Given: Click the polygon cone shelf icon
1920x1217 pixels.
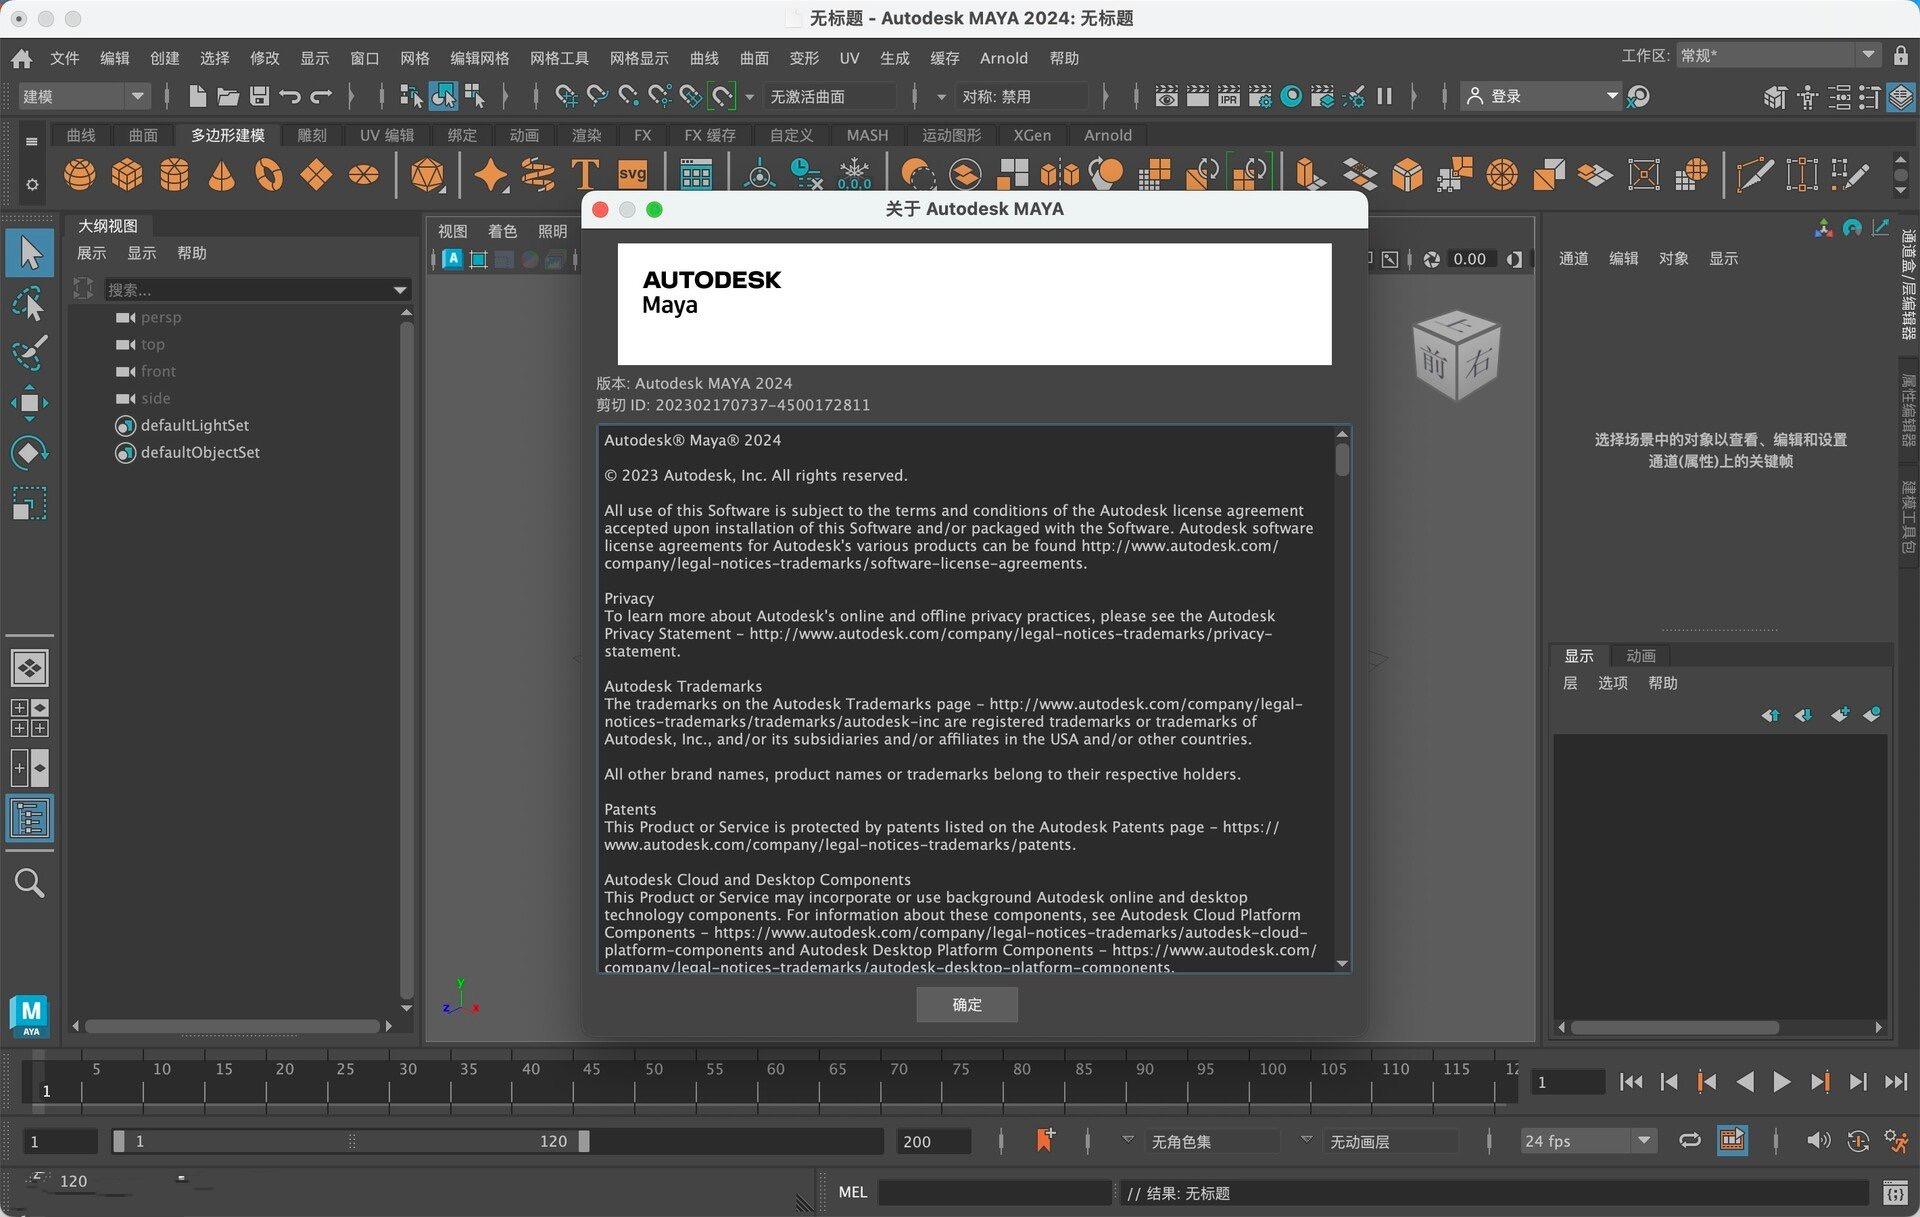Looking at the screenshot, I should pos(221,175).
